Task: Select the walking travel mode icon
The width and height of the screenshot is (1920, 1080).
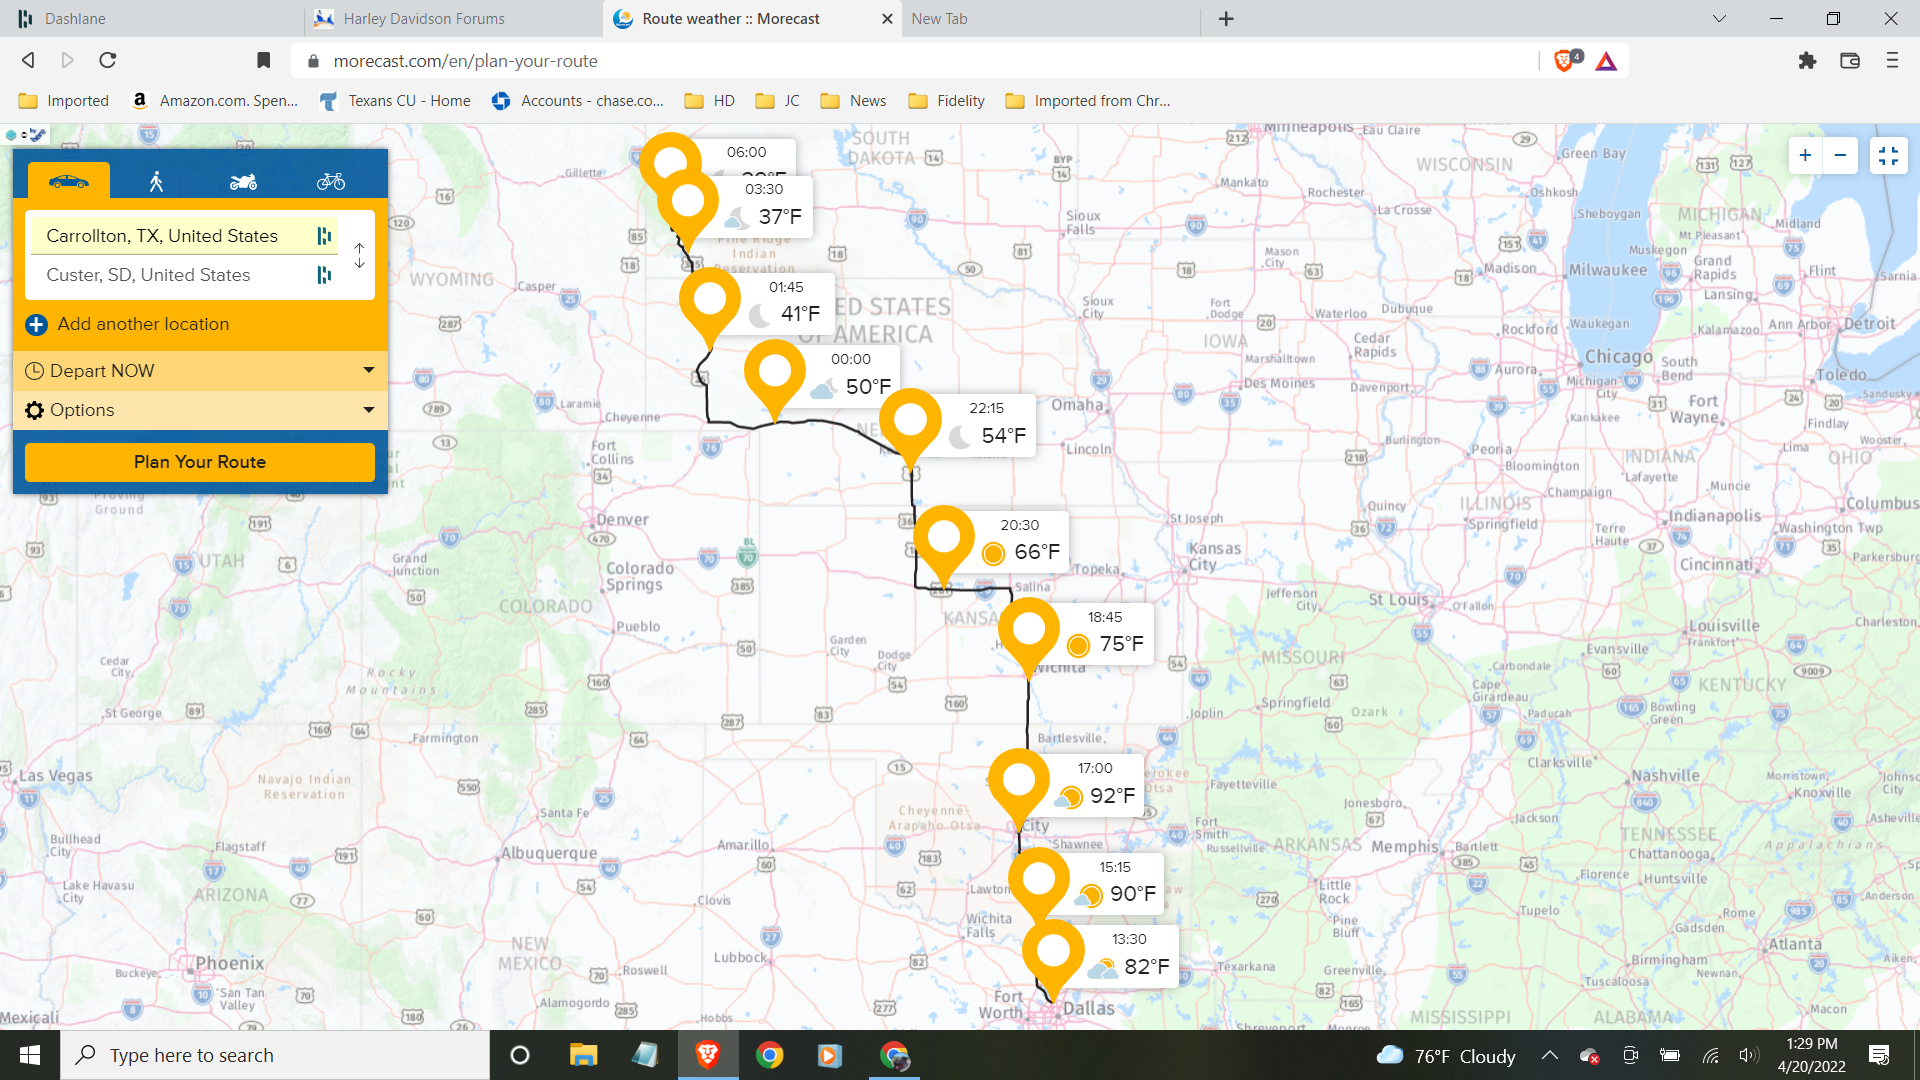Action: [156, 181]
